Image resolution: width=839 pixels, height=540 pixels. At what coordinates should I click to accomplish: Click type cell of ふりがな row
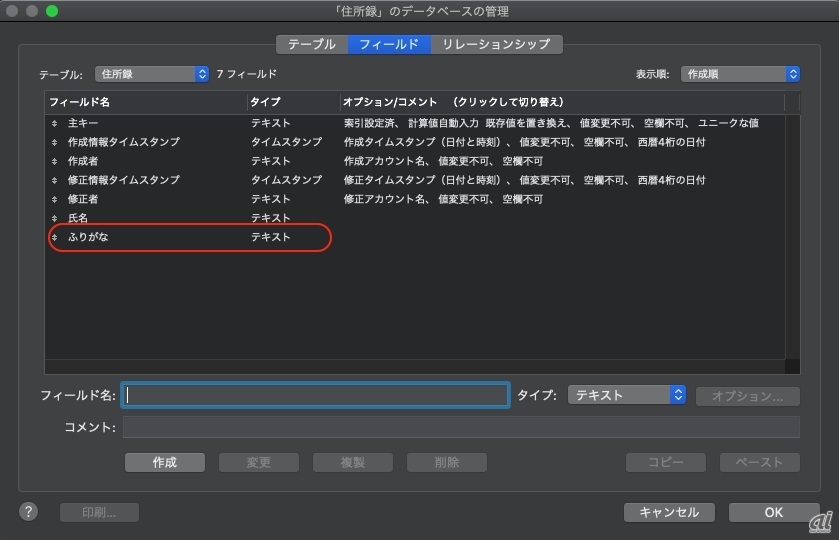(271, 237)
